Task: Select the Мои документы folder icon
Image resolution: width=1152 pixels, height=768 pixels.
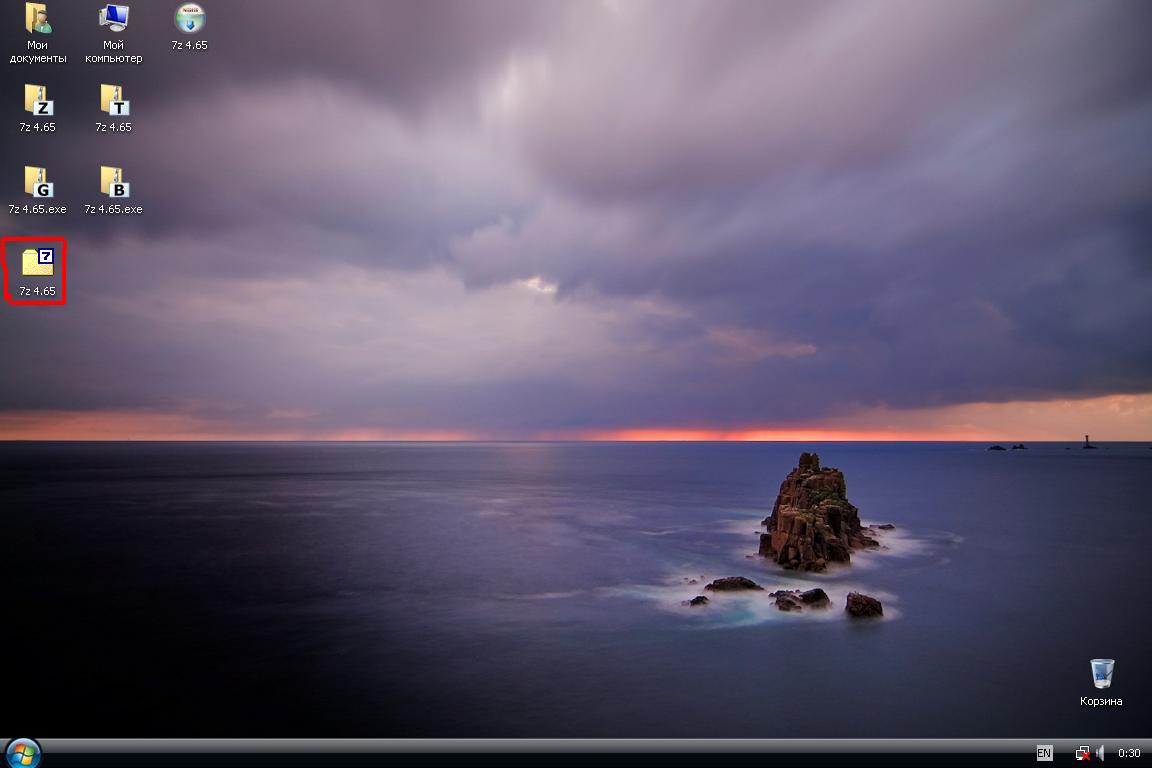Action: point(38,18)
